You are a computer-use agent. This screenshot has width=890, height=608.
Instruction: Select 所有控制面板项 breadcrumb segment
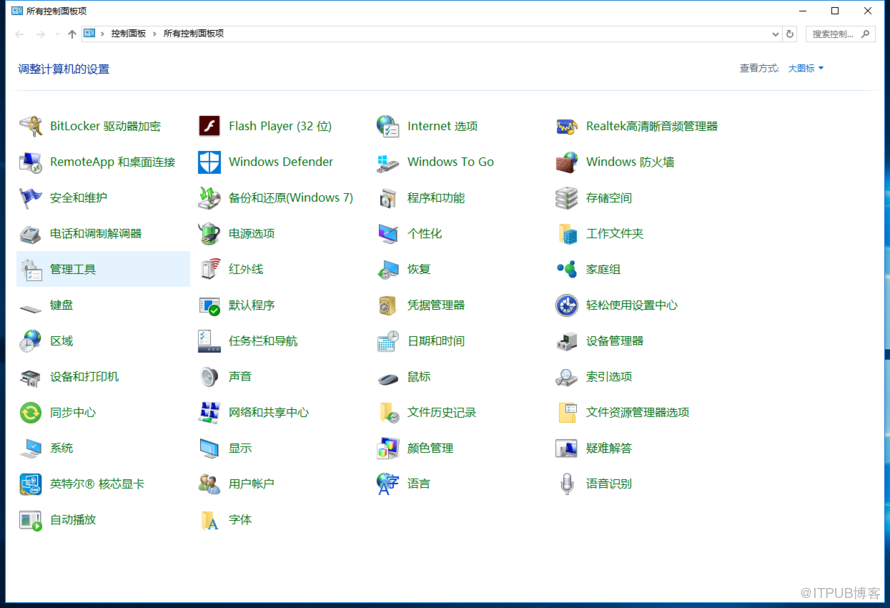(193, 34)
